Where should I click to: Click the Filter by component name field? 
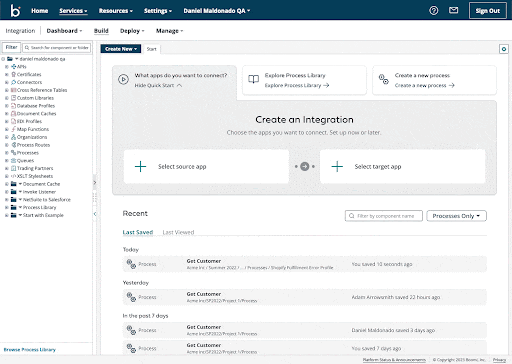(x=384, y=216)
